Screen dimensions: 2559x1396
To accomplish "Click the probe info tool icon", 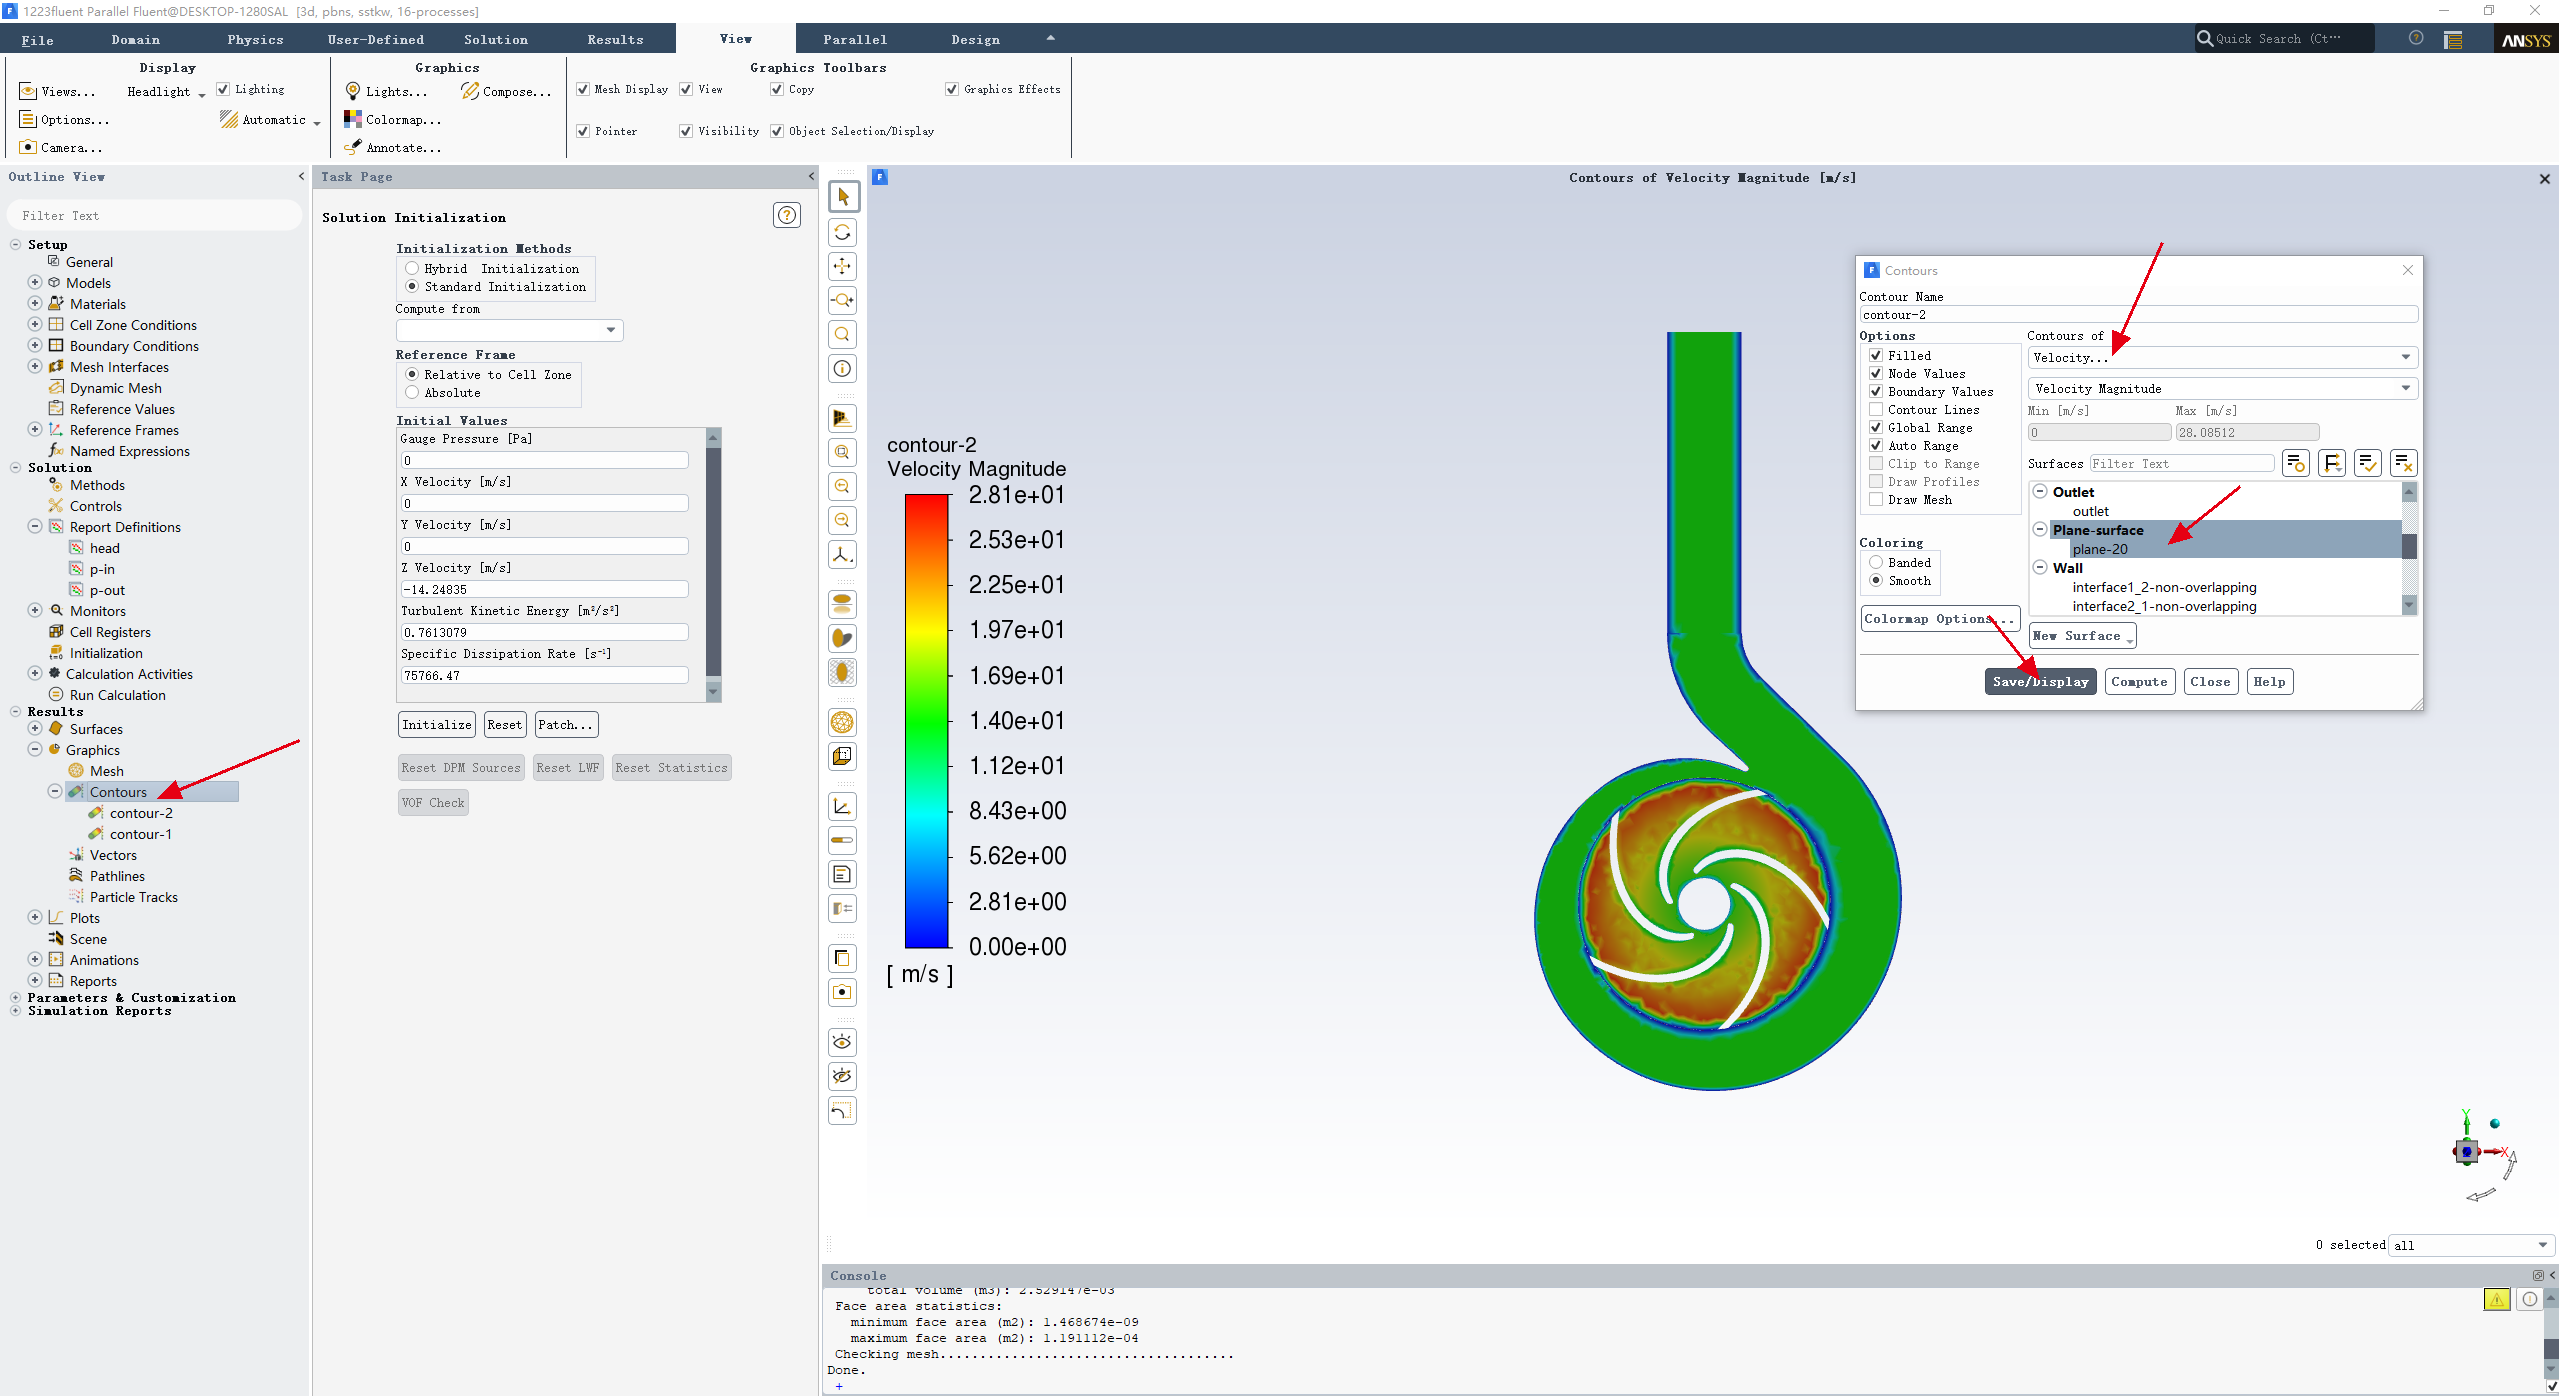I will [x=843, y=369].
